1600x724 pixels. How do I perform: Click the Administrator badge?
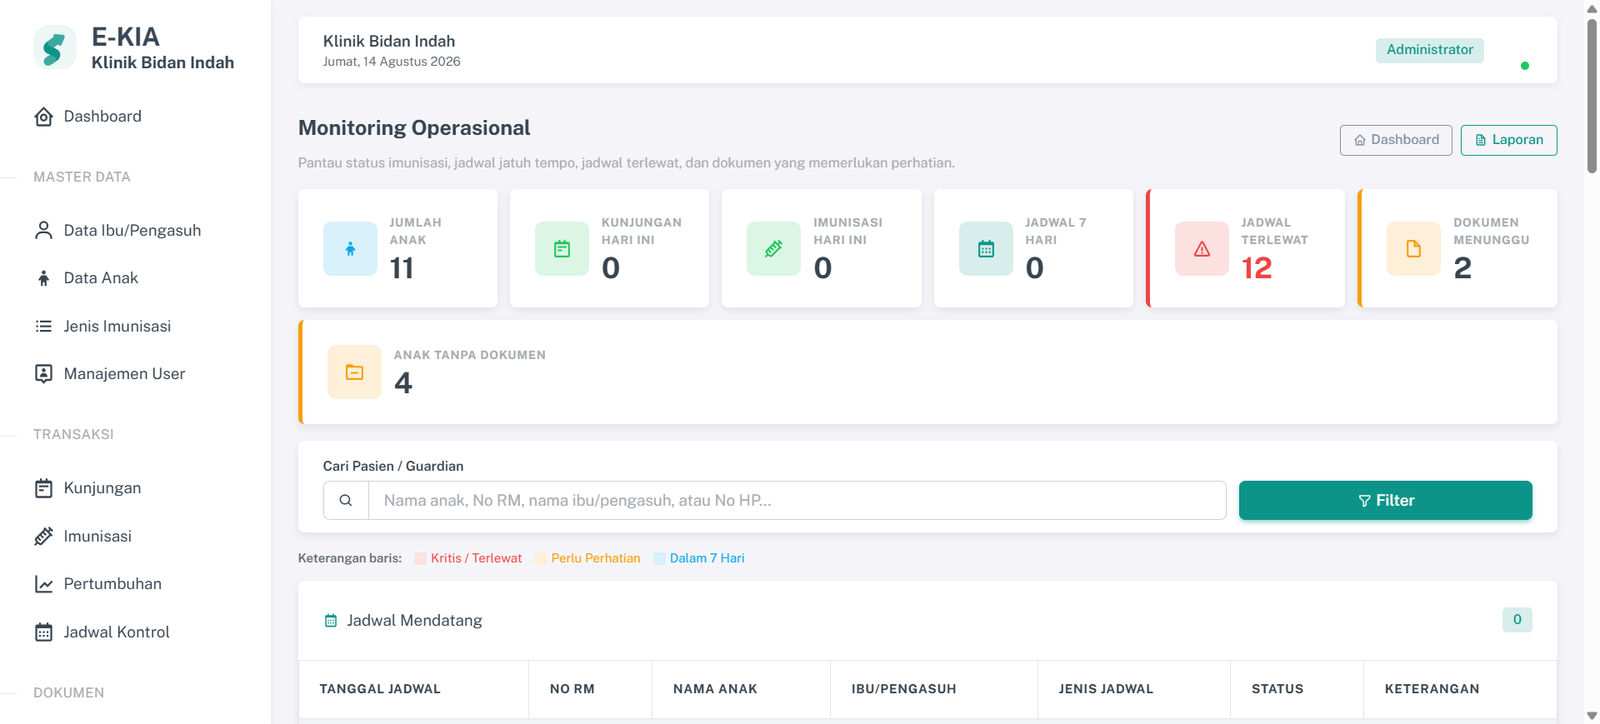coord(1430,50)
